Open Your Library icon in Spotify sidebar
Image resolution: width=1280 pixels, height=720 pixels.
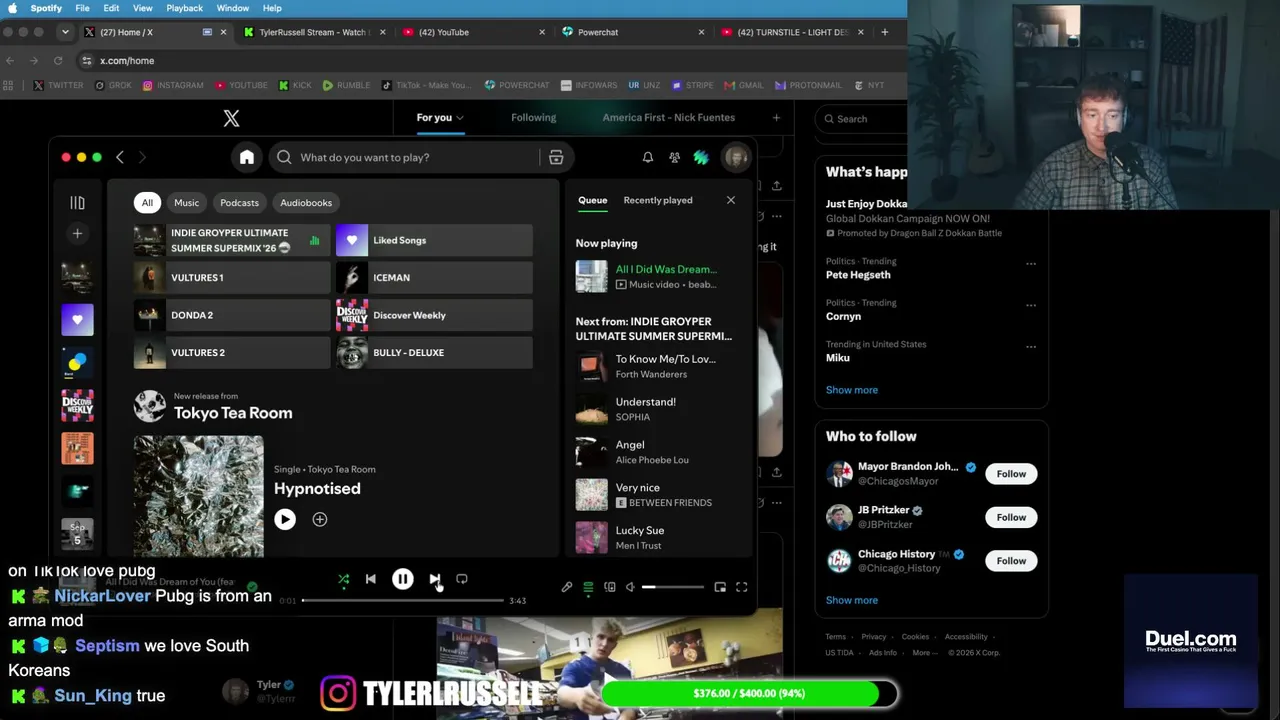[x=77, y=203]
